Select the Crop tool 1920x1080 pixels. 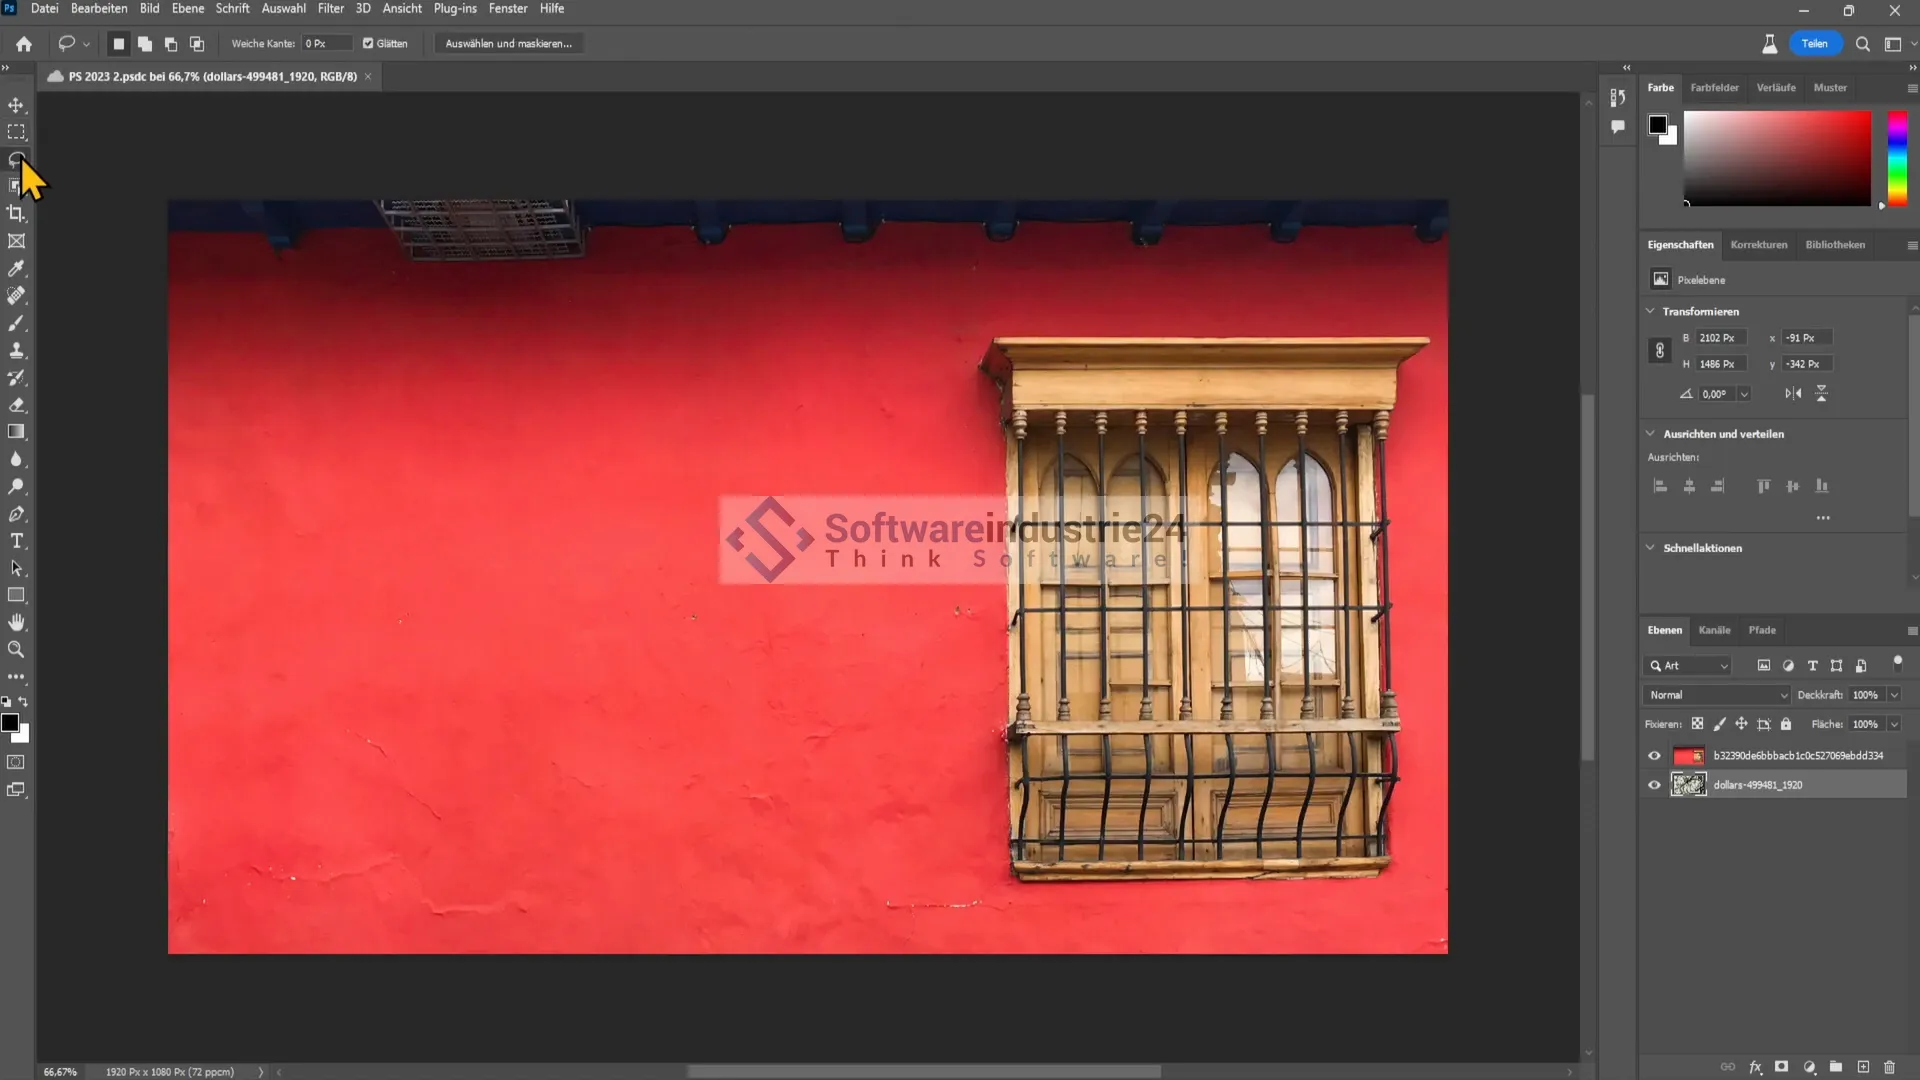coord(16,213)
